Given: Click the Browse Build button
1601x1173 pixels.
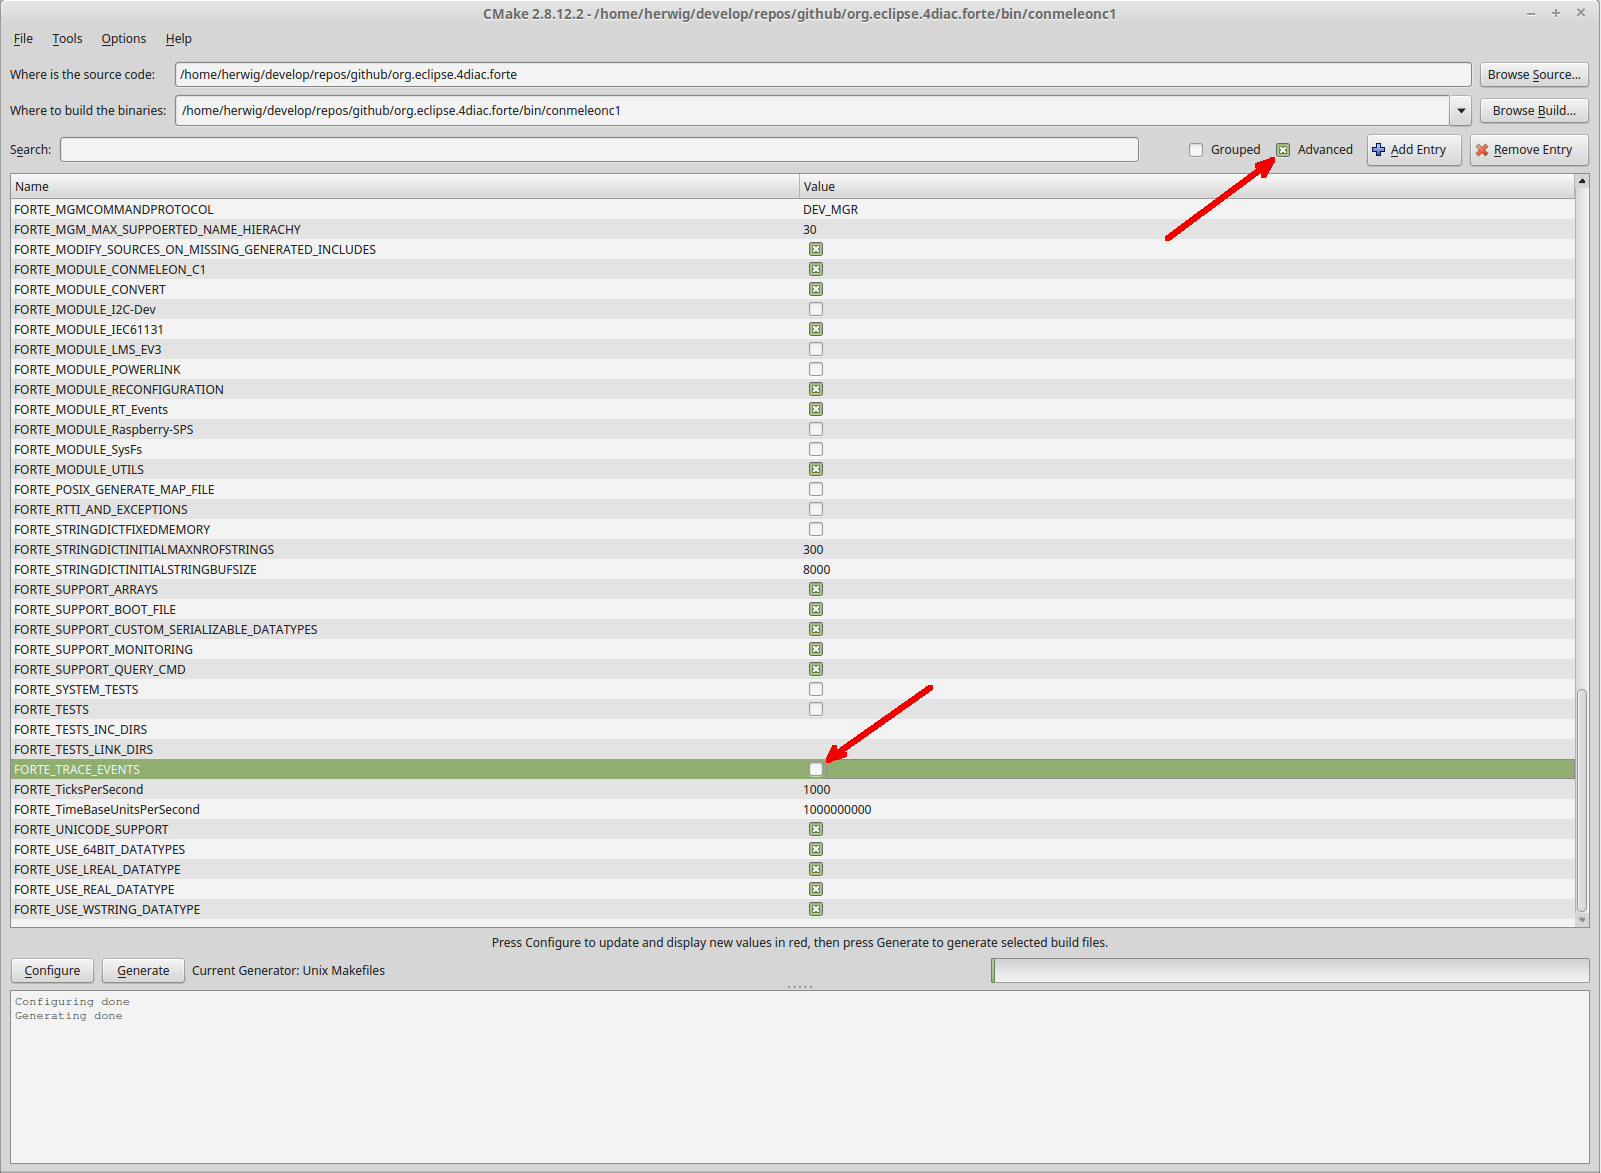Looking at the screenshot, I should tap(1534, 111).
